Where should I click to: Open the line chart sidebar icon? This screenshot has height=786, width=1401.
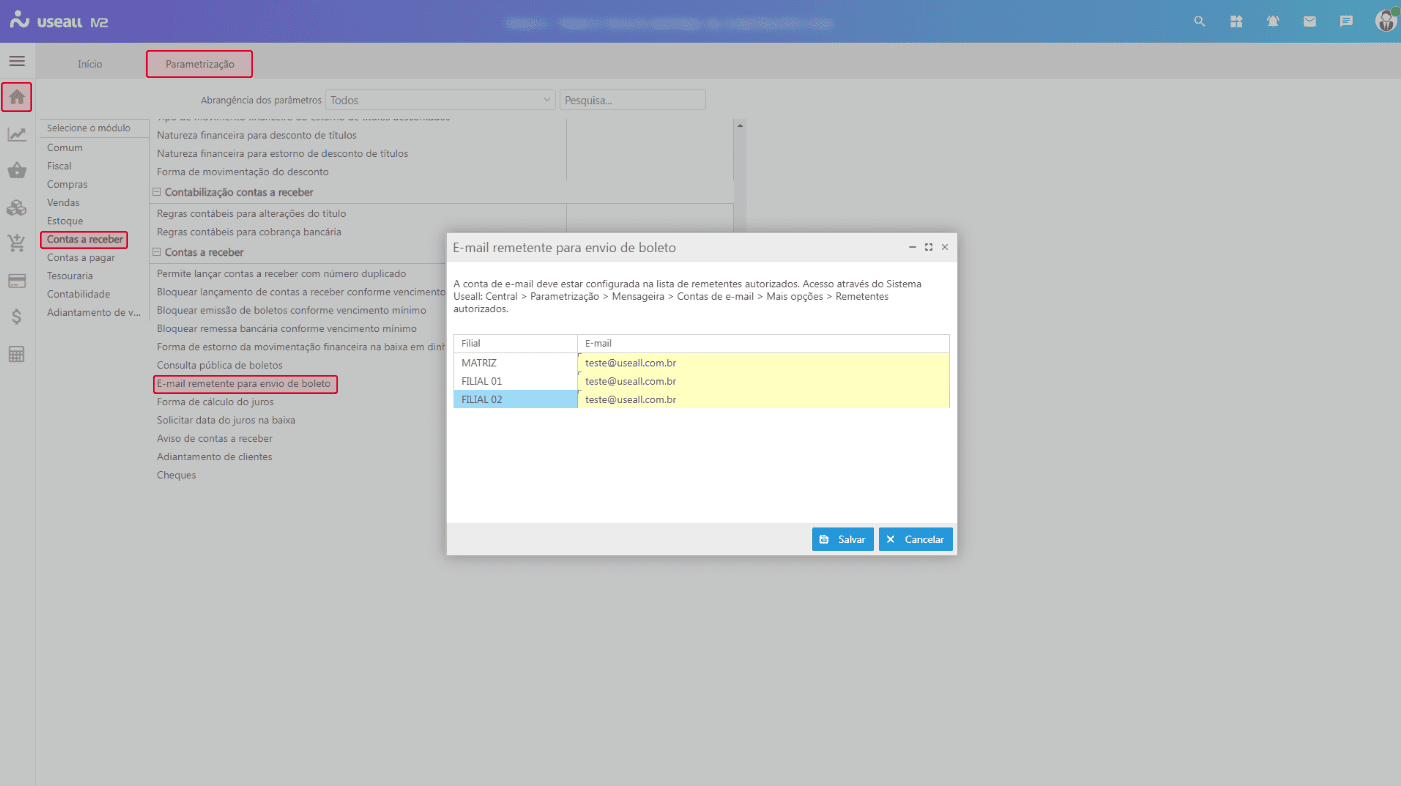point(17,135)
